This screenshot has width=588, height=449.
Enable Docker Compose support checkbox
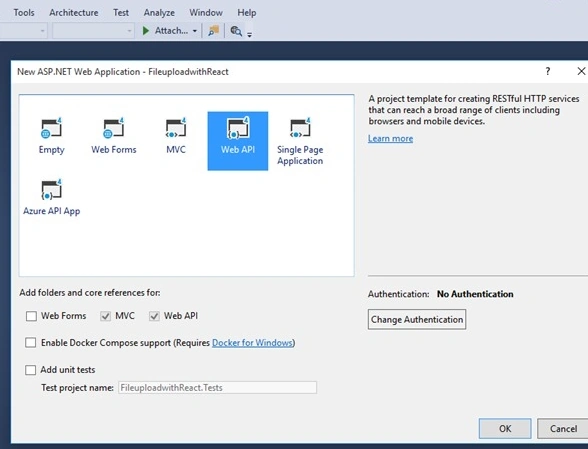[31, 342]
